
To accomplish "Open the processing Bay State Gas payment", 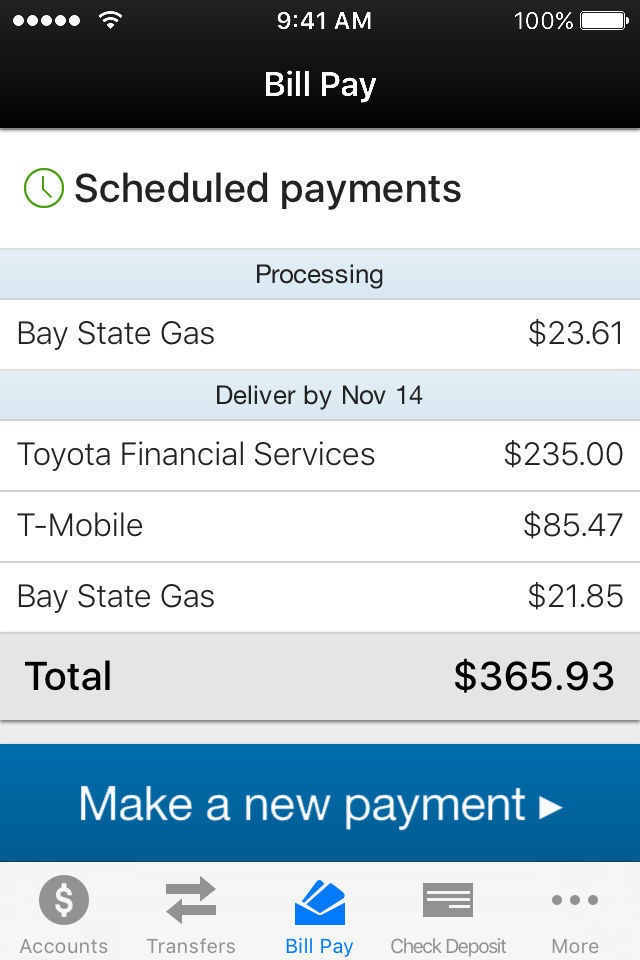I will pos(320,334).
